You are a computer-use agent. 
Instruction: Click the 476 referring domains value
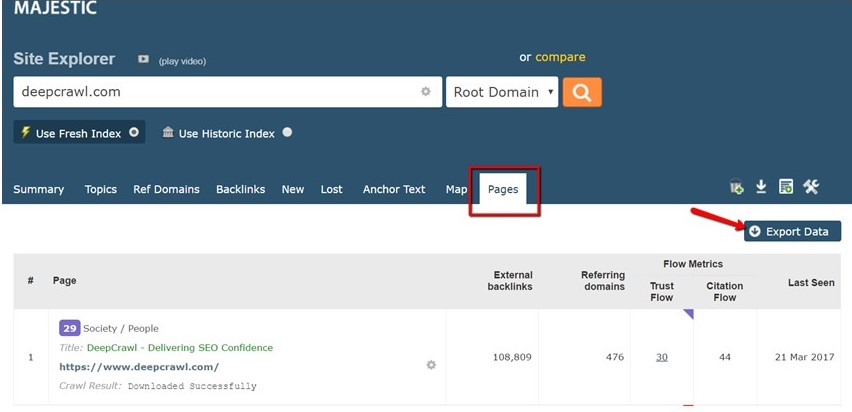615,357
